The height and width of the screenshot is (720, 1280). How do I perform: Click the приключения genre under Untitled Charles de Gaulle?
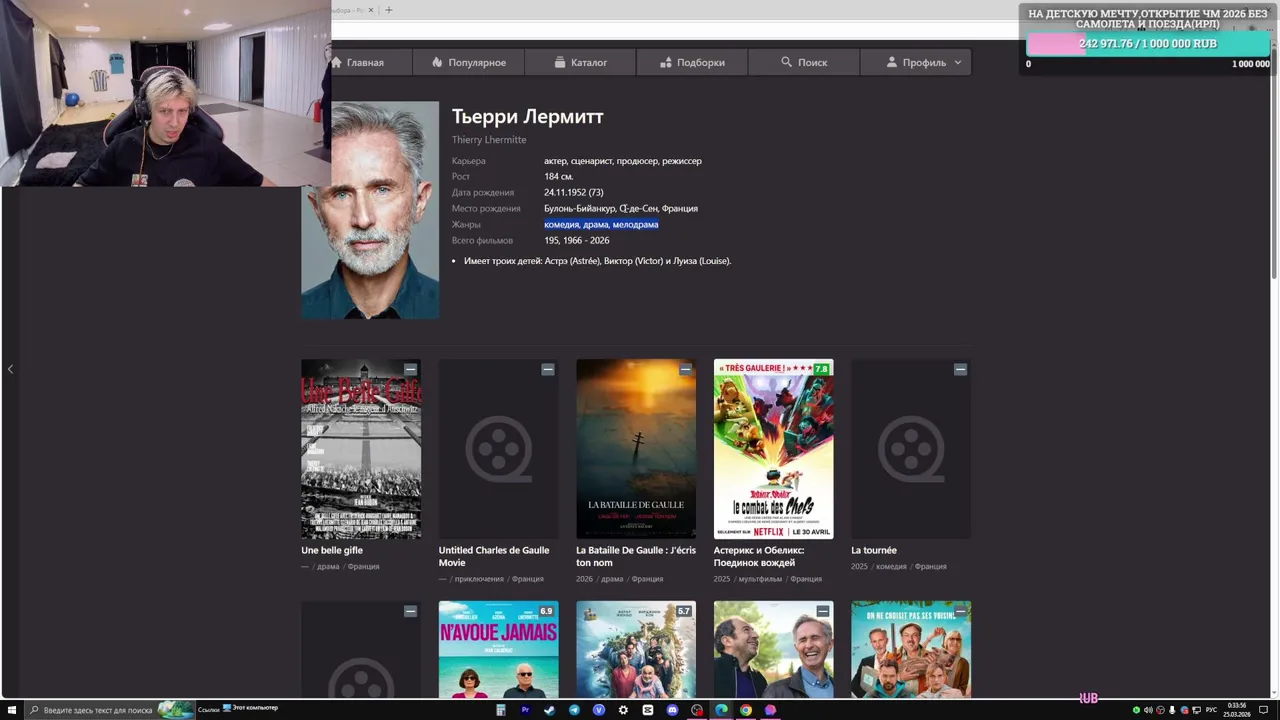point(479,579)
